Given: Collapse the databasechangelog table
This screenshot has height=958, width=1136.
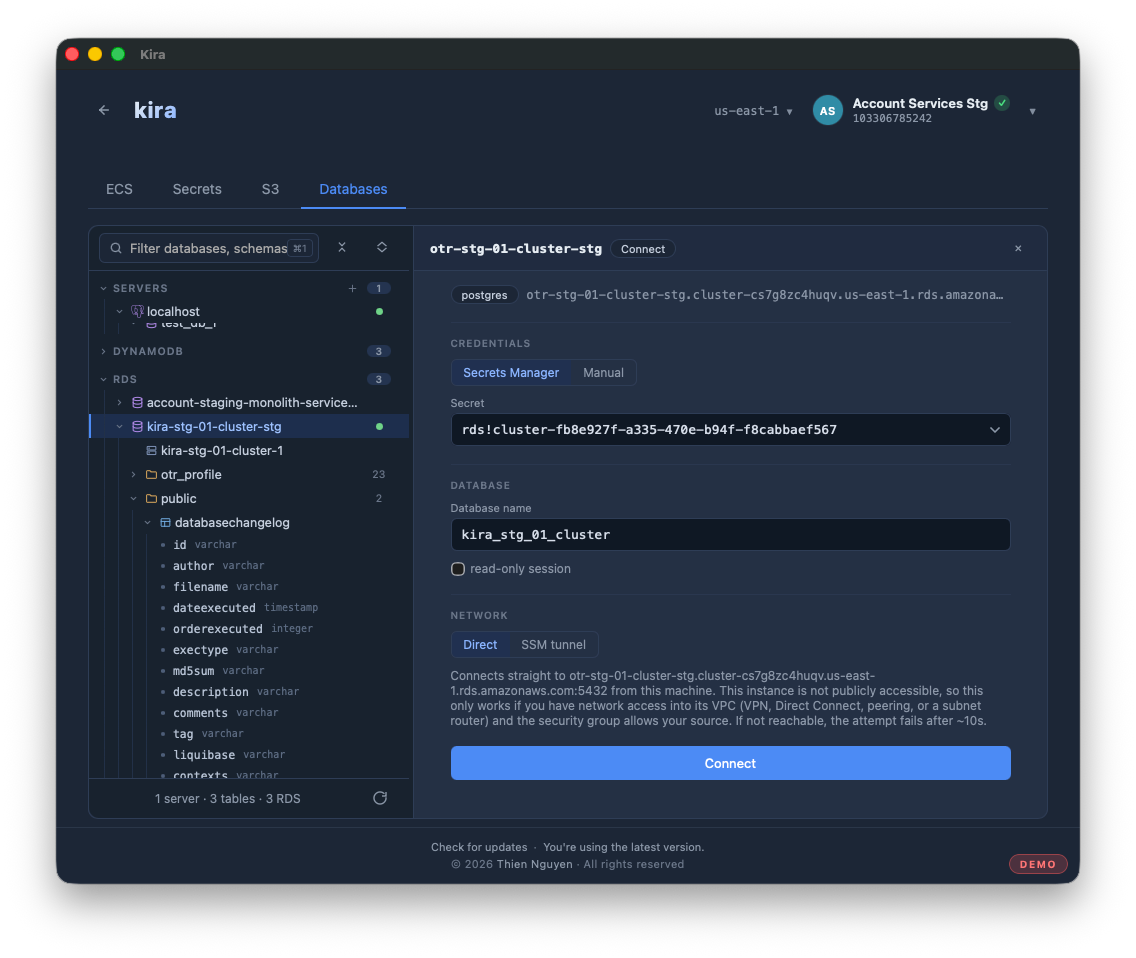Looking at the screenshot, I should pos(148,522).
